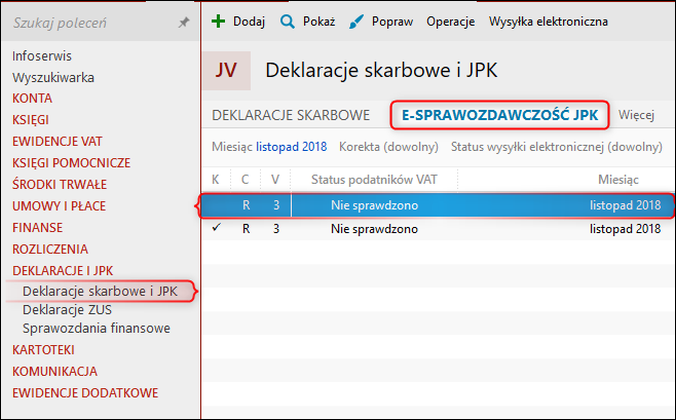This screenshot has height=420, width=676.
Task: Expand the KSIĘGI POMOCNICZE section
Action: (x=71, y=163)
